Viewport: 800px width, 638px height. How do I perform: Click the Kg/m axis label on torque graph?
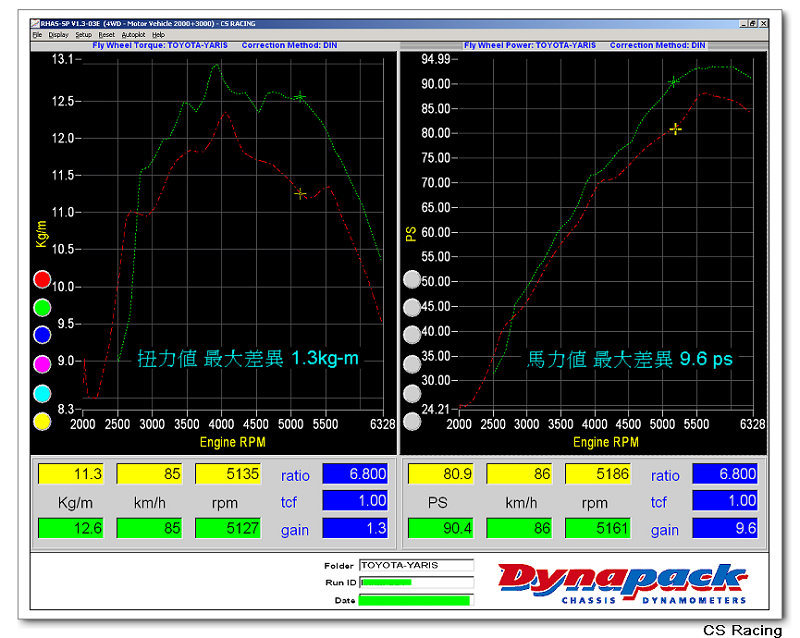tap(41, 234)
